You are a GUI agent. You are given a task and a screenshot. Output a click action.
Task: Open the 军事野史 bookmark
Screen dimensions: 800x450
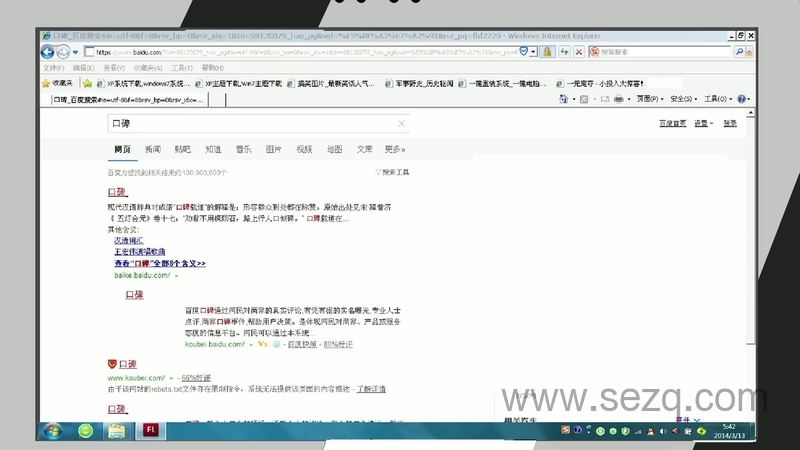(419, 83)
